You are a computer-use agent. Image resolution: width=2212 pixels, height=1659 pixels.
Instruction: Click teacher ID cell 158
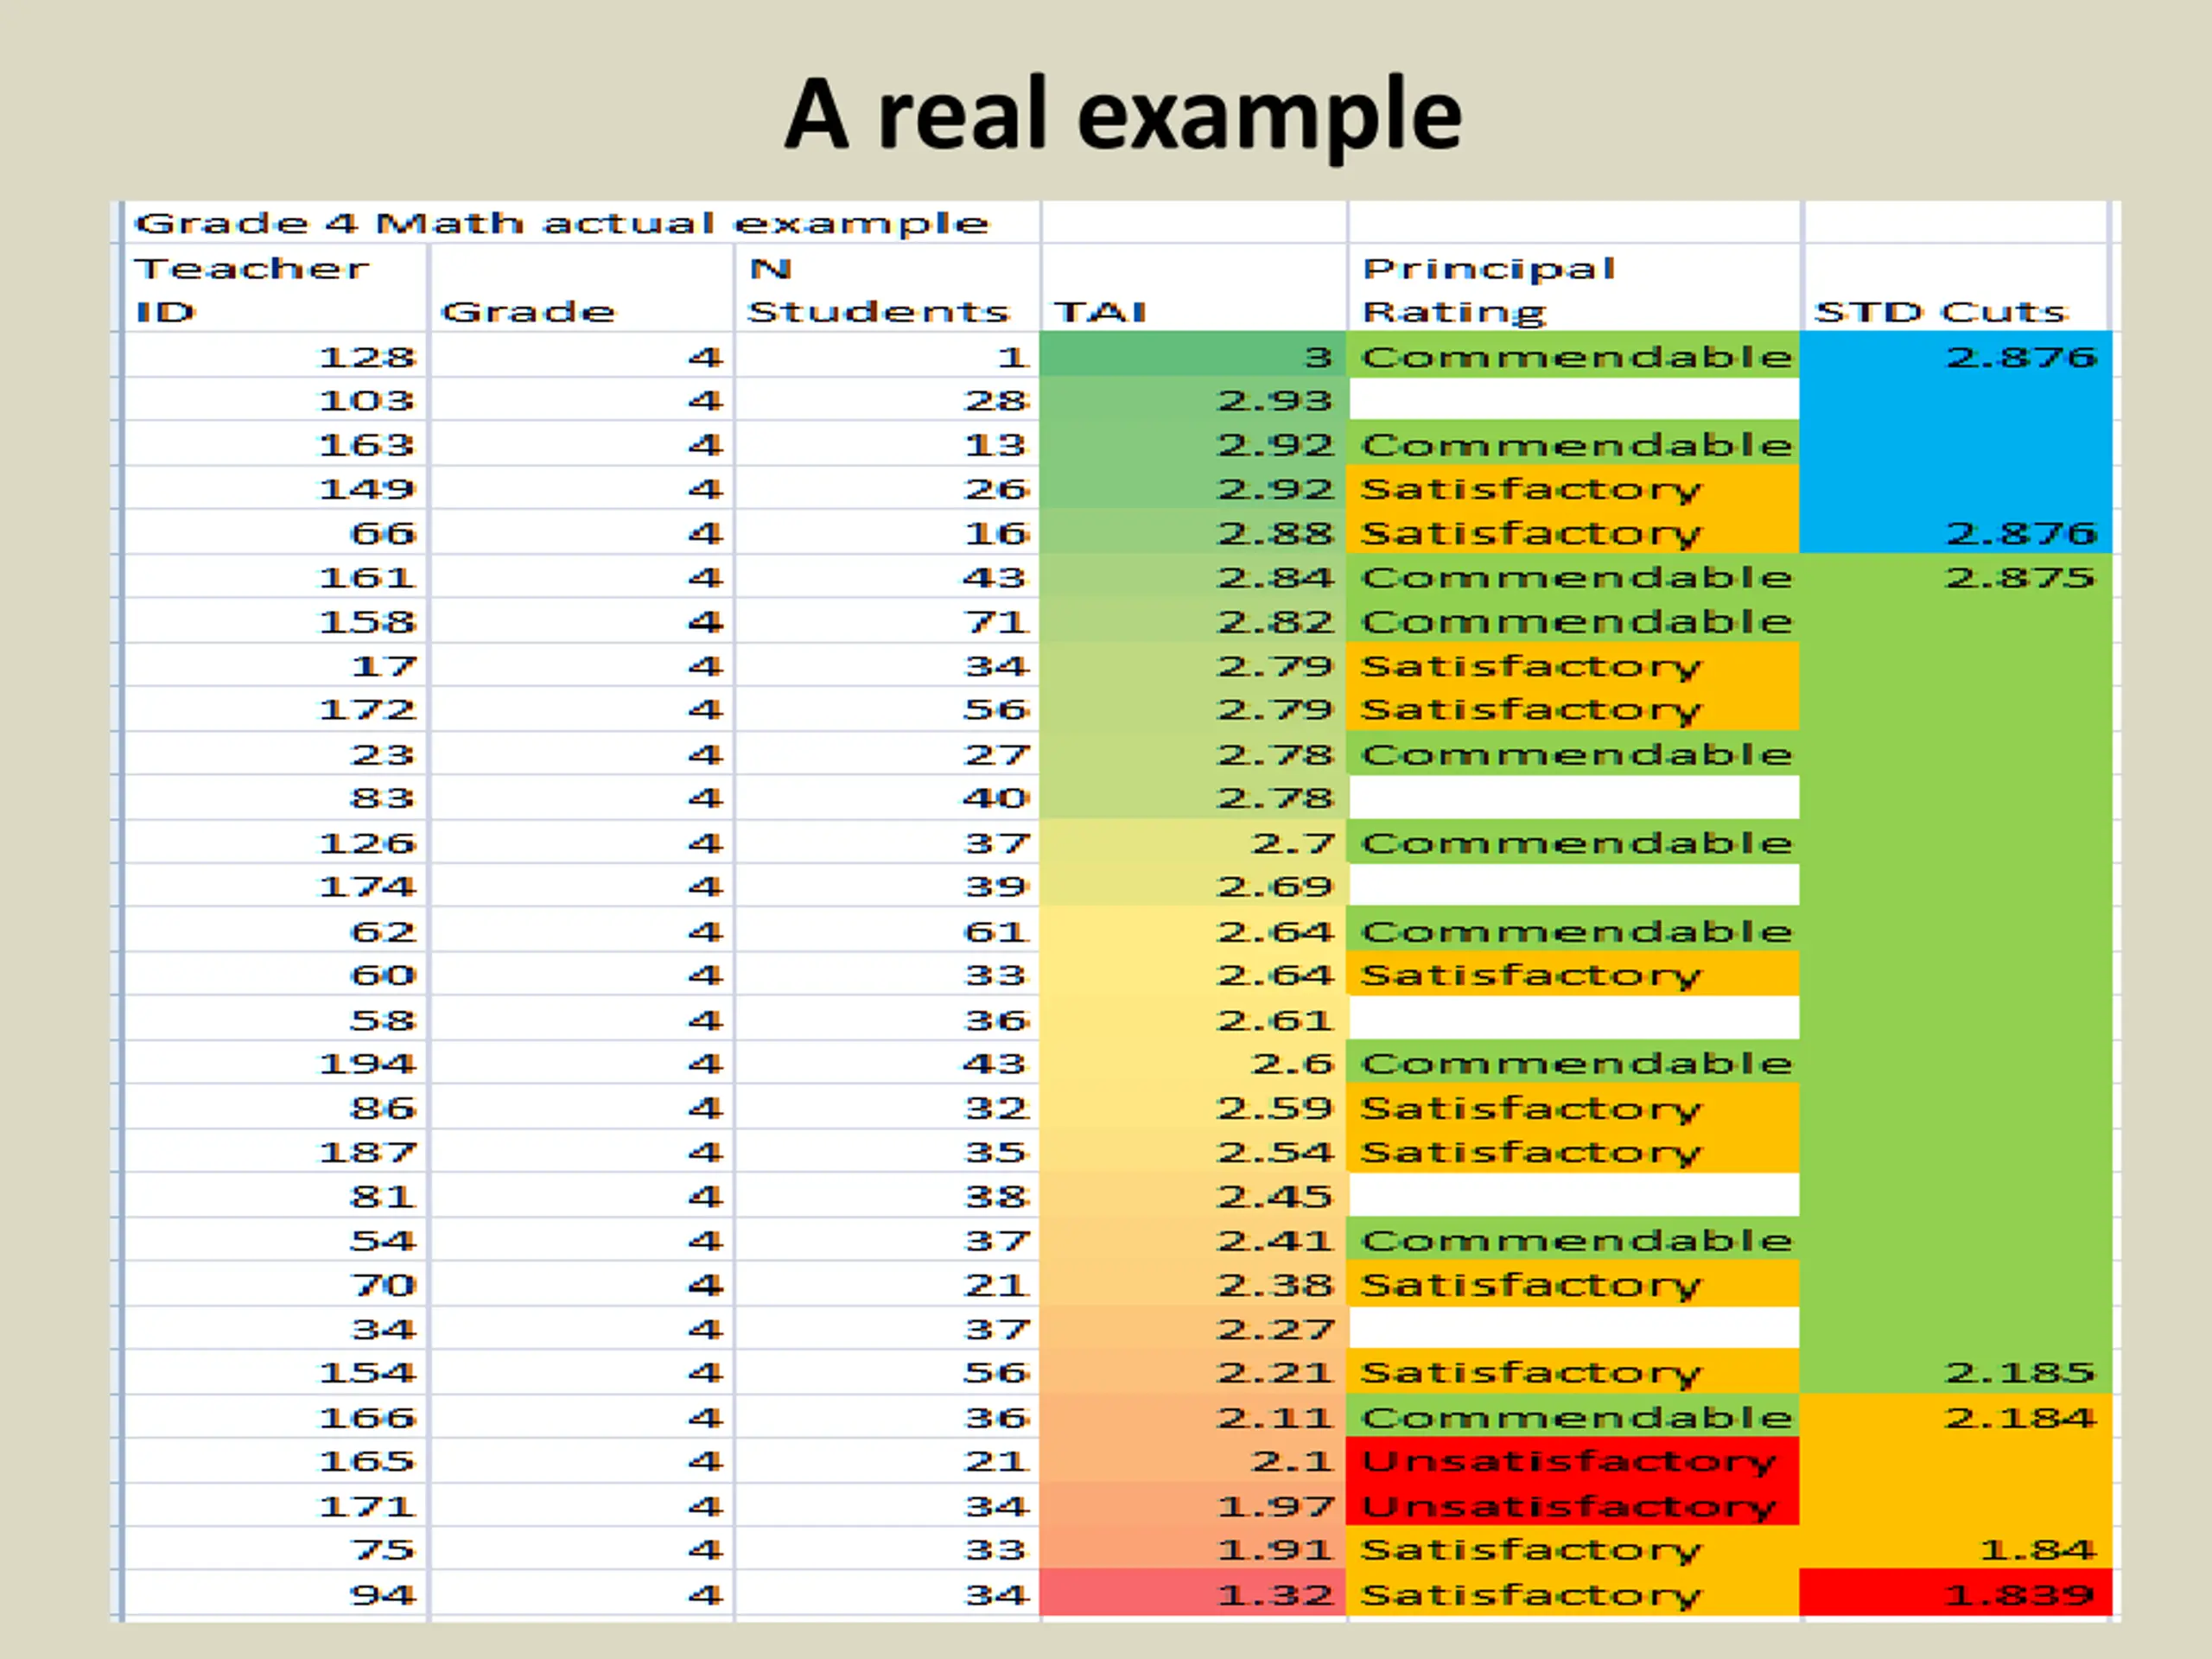pyautogui.click(x=275, y=620)
